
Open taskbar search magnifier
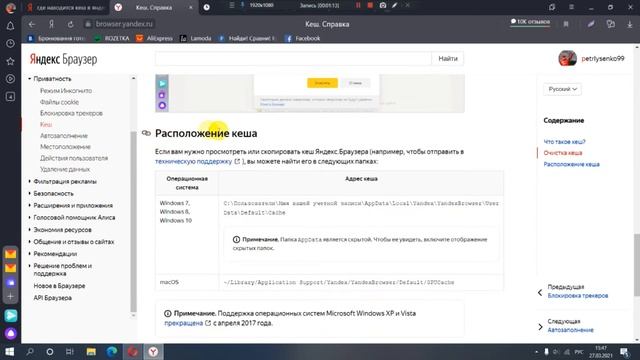coord(30,351)
